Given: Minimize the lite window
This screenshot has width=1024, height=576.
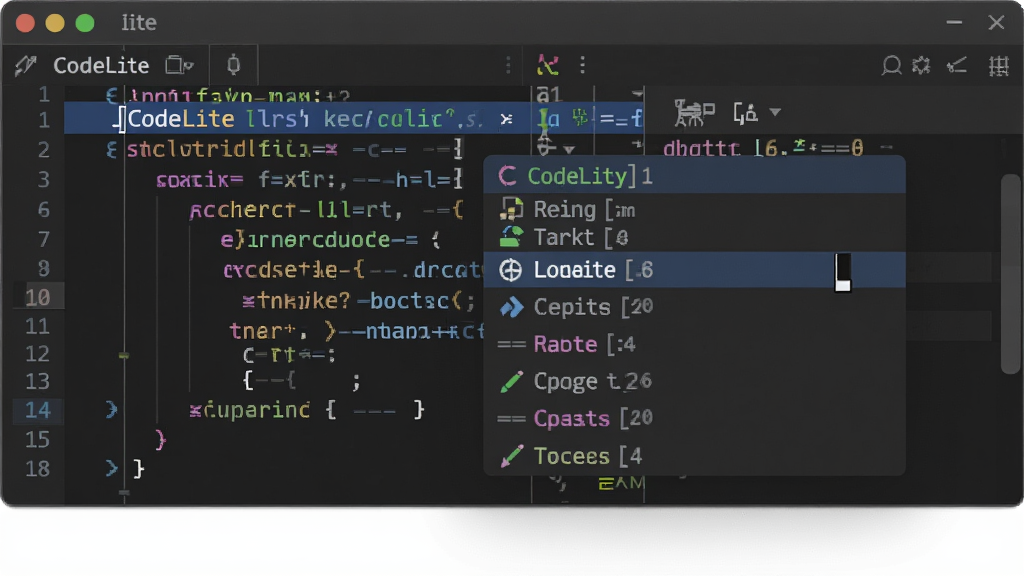Looking at the screenshot, I should click(x=954, y=22).
